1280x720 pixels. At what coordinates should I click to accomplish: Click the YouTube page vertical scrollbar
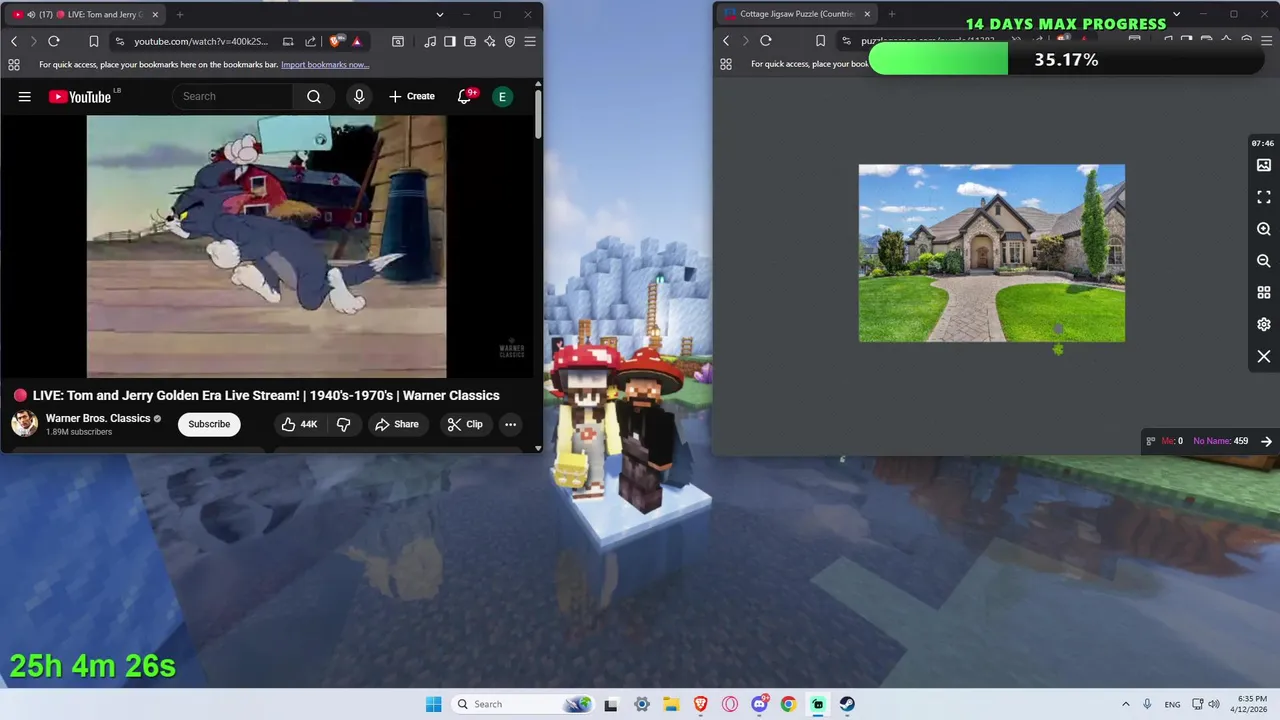coord(538,115)
